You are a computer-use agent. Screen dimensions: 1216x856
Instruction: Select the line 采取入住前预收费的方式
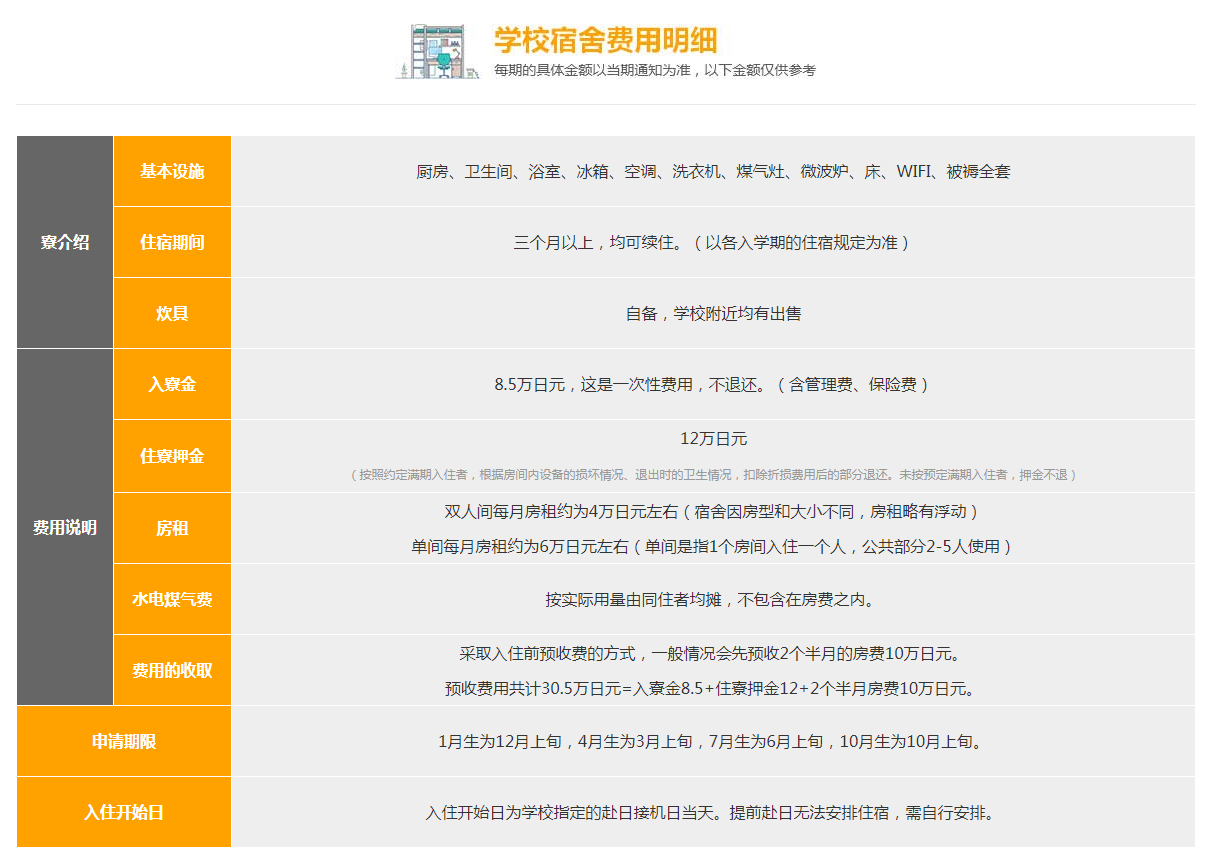[713, 654]
